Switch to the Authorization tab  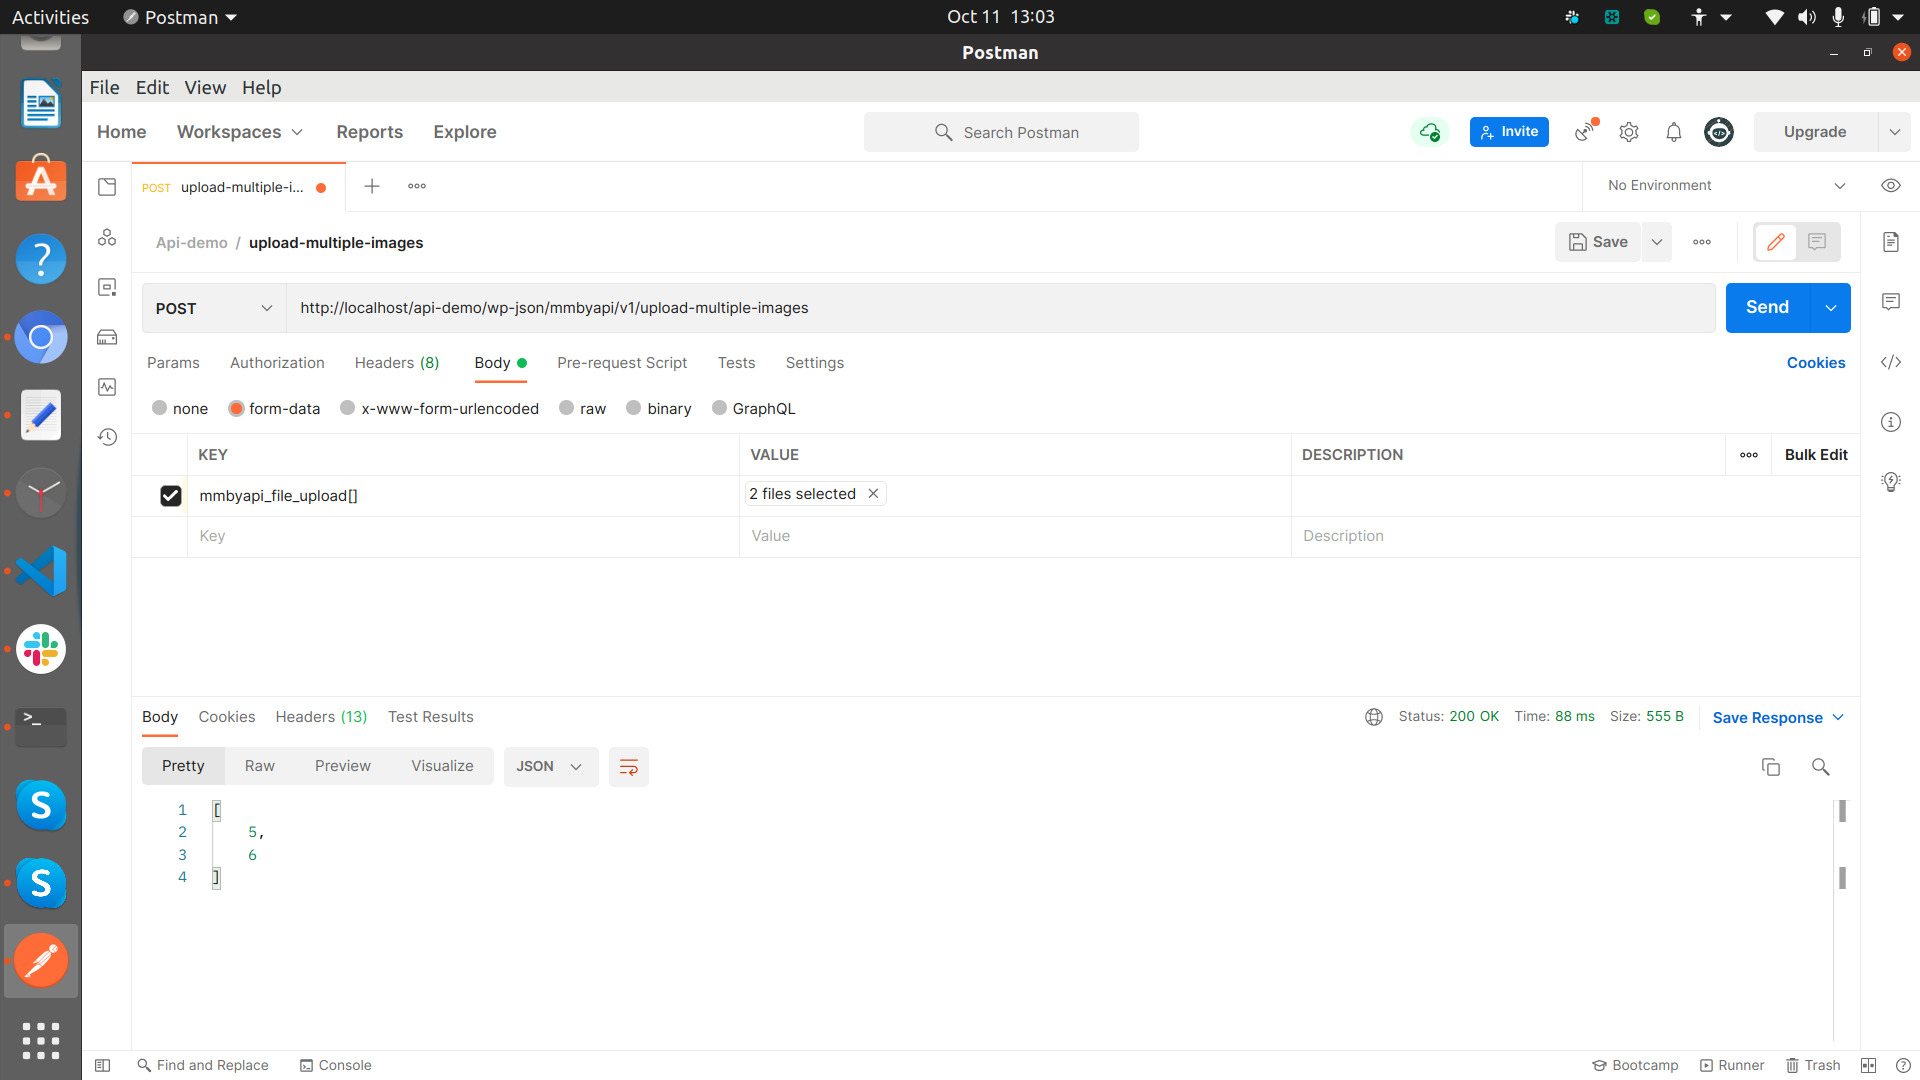click(x=277, y=363)
